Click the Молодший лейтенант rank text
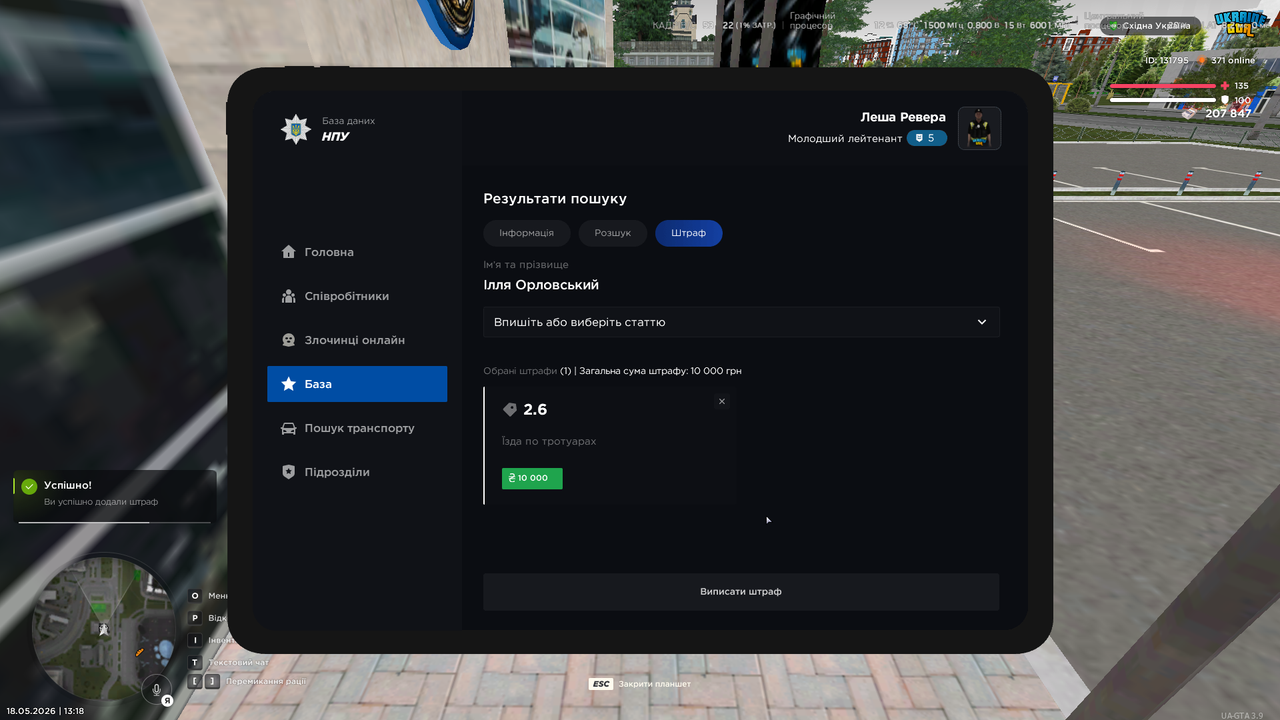 pyautogui.click(x=845, y=138)
